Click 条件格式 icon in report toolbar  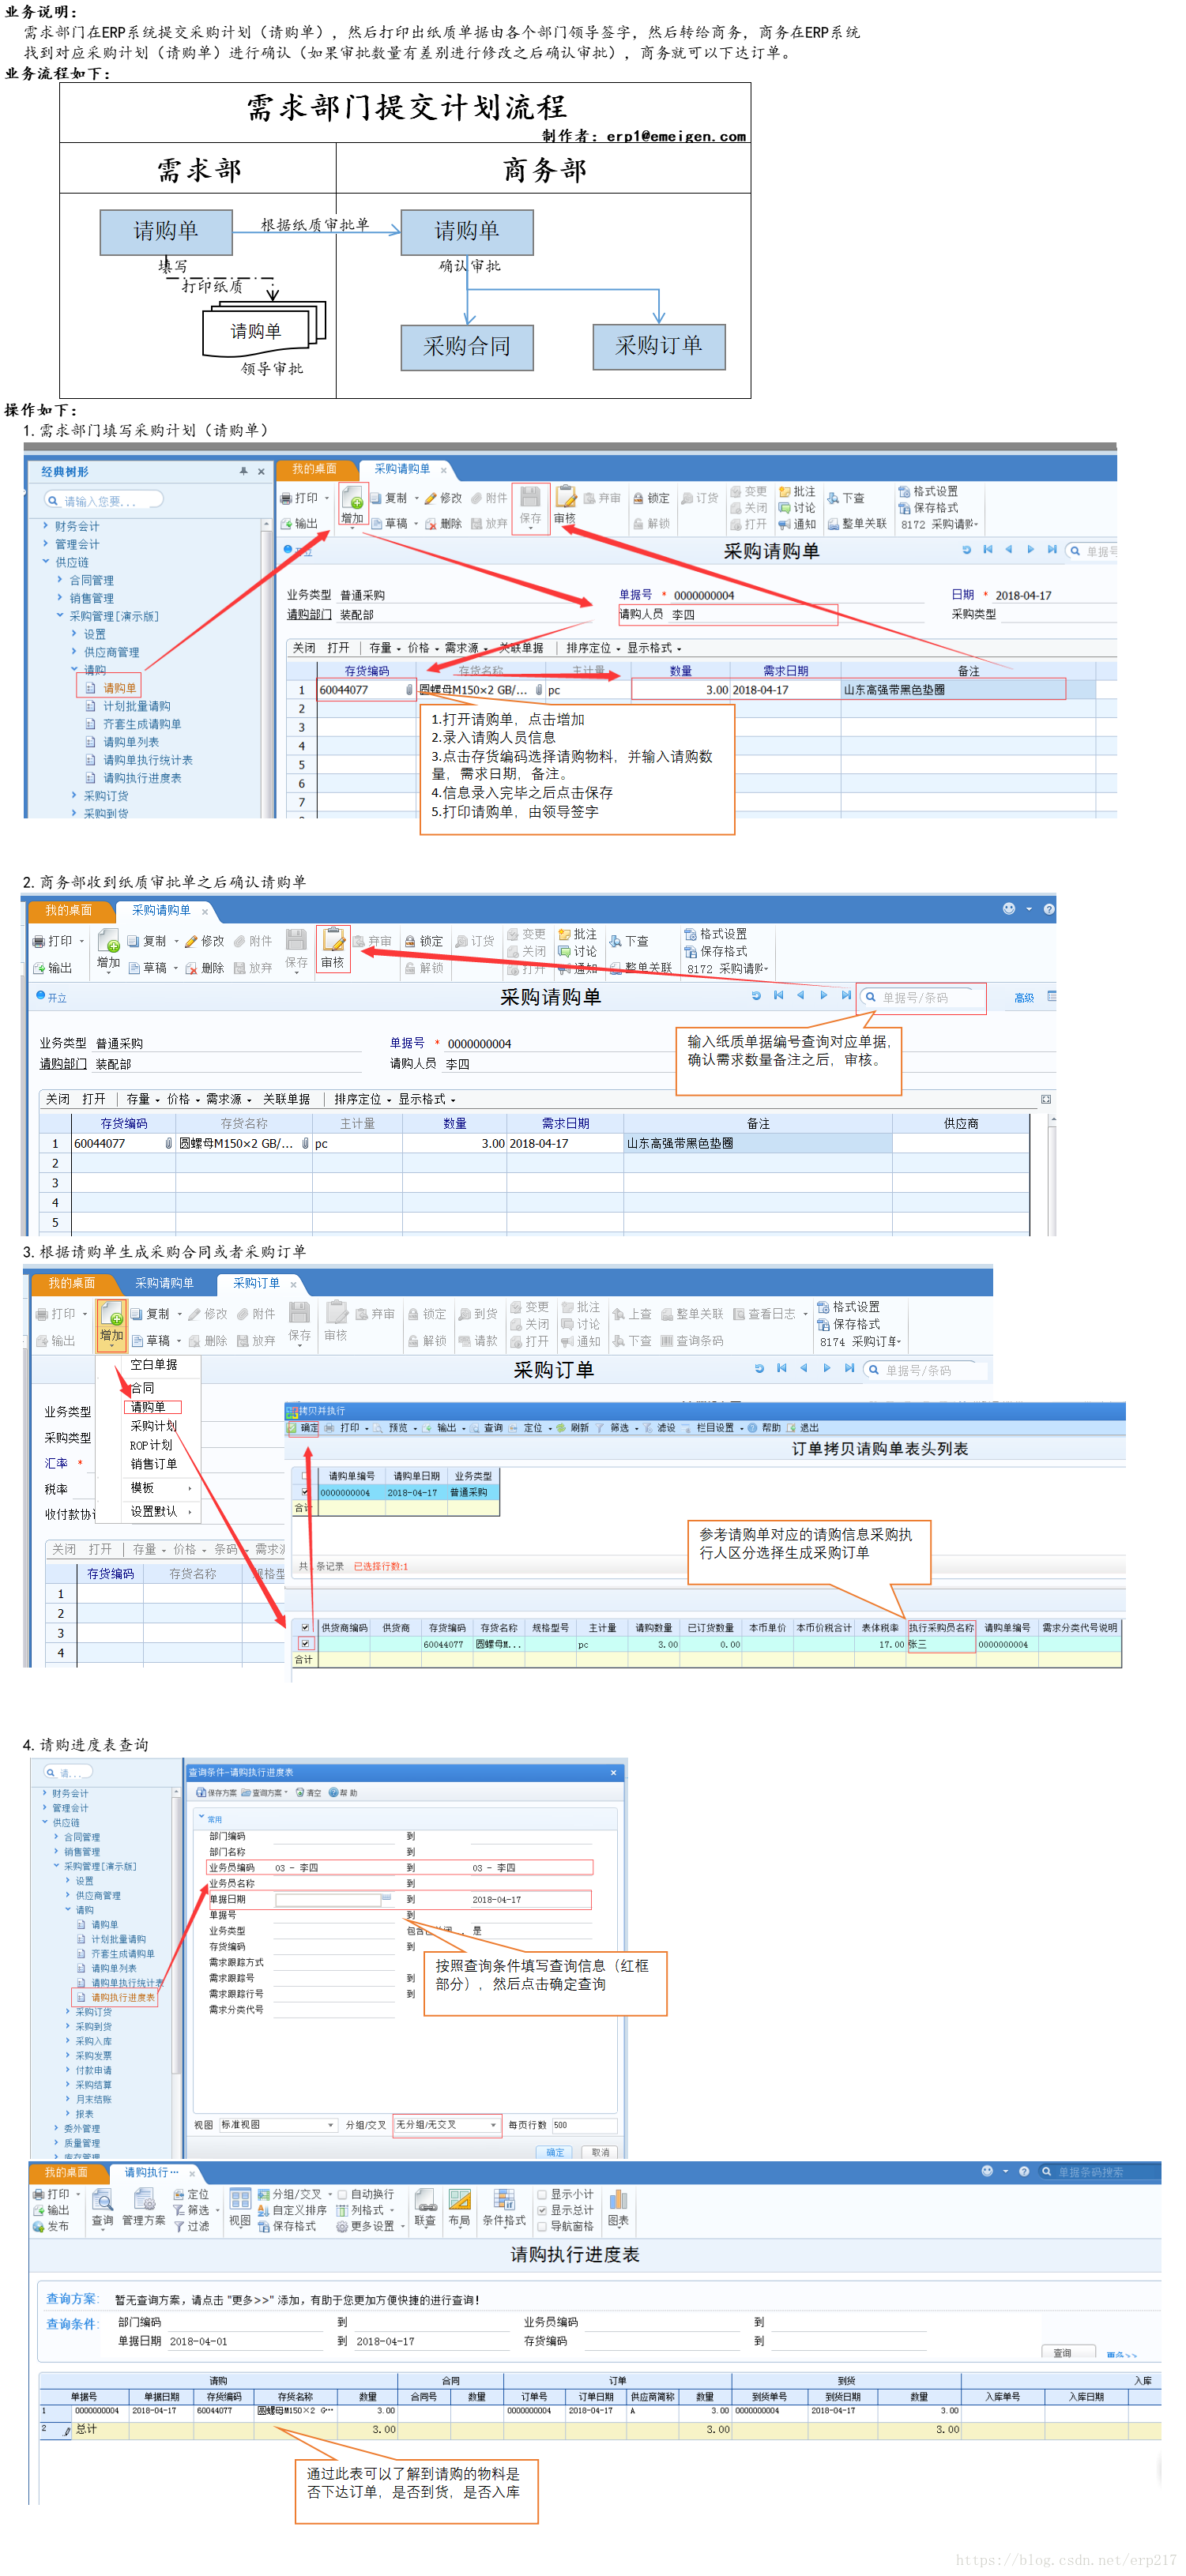504,2209
